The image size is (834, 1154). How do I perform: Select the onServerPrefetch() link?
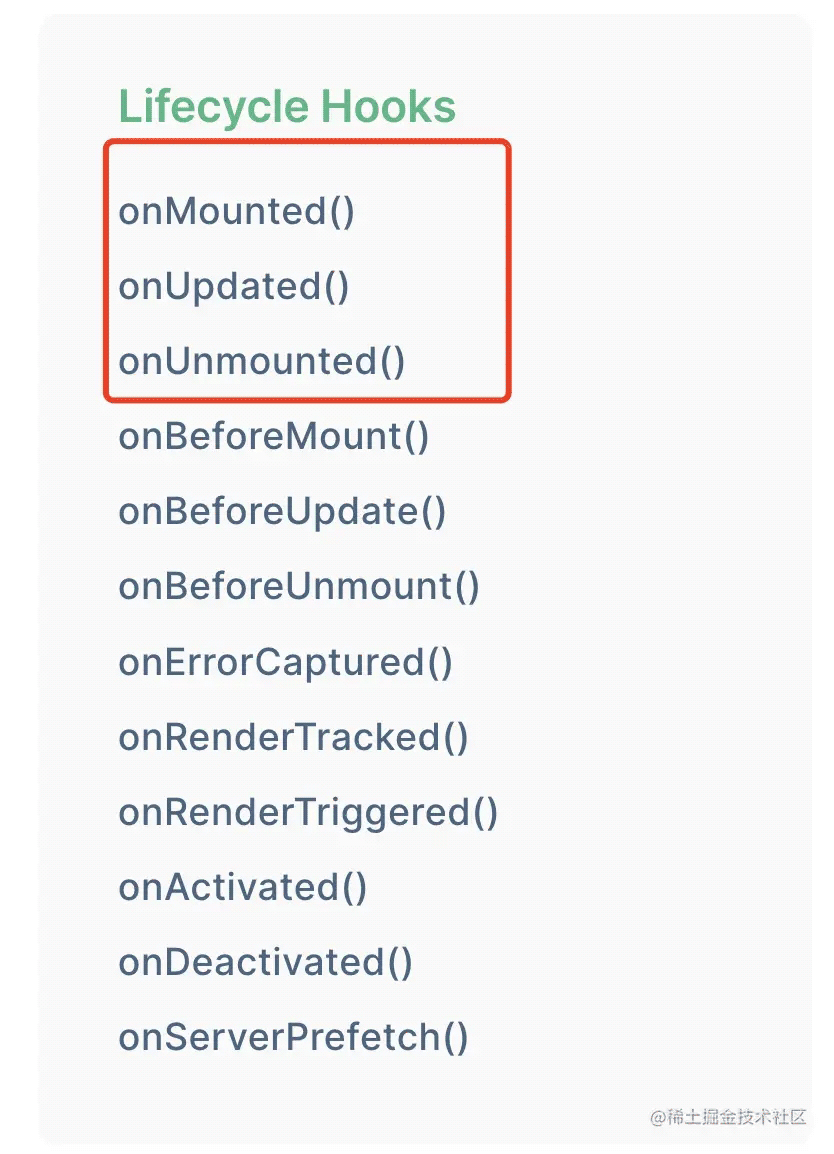(293, 1037)
